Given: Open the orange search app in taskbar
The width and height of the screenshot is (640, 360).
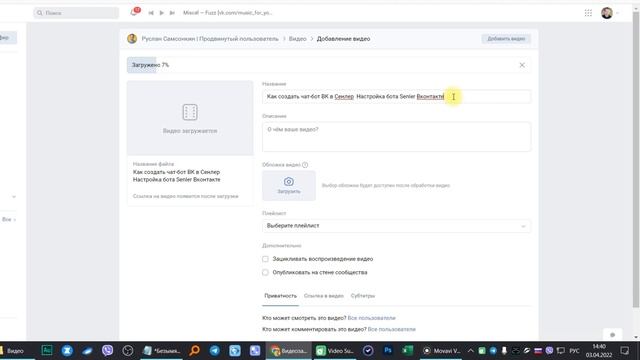Looking at the screenshot, I should (195, 351).
